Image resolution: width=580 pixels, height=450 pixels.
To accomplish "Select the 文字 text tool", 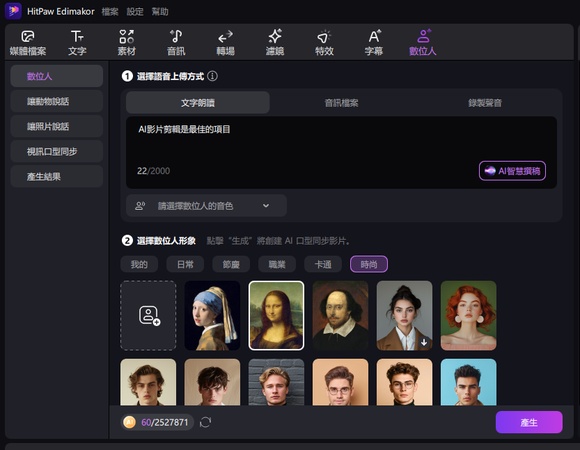I will (77, 43).
